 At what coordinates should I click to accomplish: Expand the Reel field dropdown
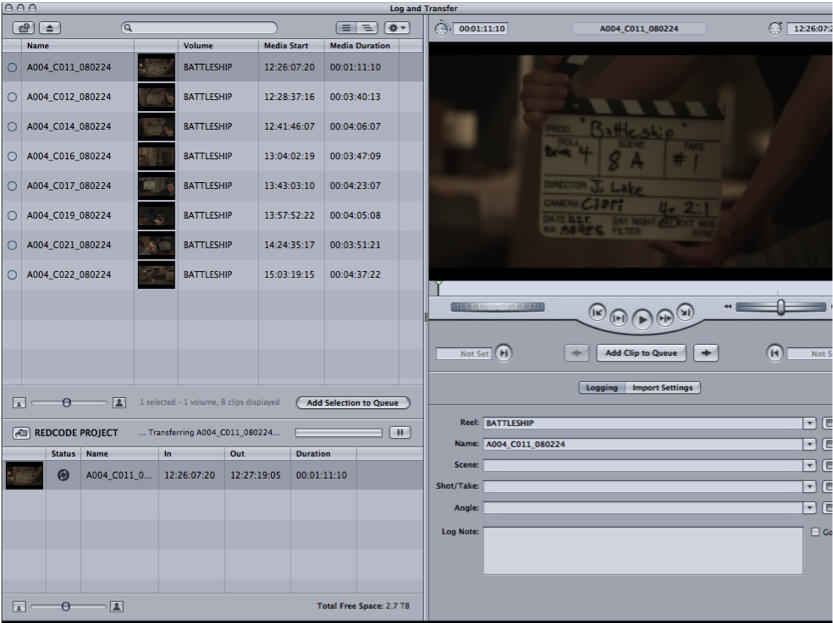(x=809, y=423)
